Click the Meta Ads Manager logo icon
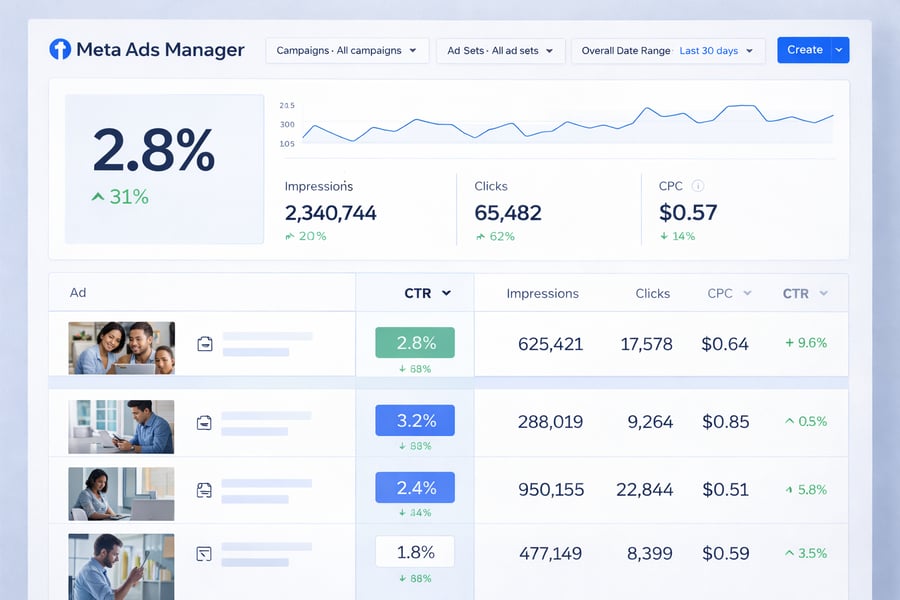Screen dimensions: 900x600 [x=58, y=50]
